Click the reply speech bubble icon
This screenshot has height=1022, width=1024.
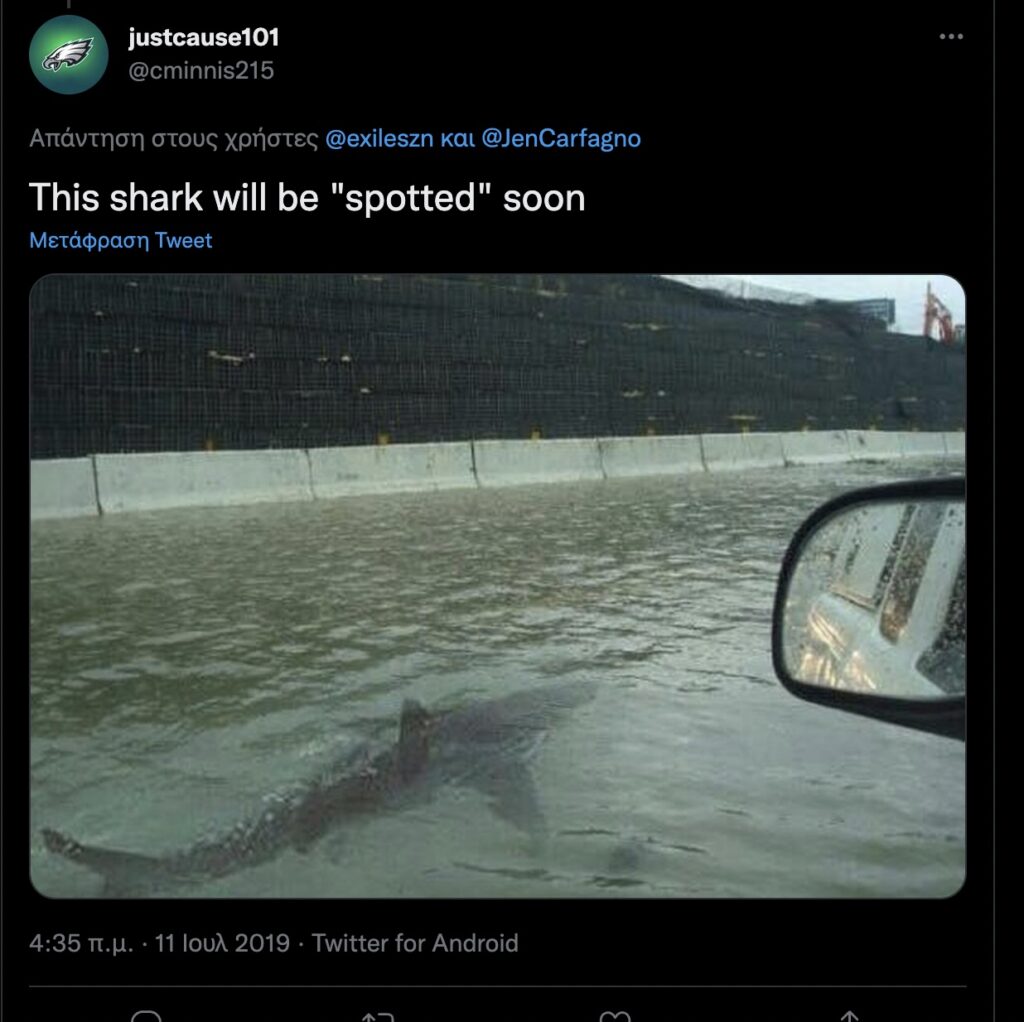point(146,1016)
